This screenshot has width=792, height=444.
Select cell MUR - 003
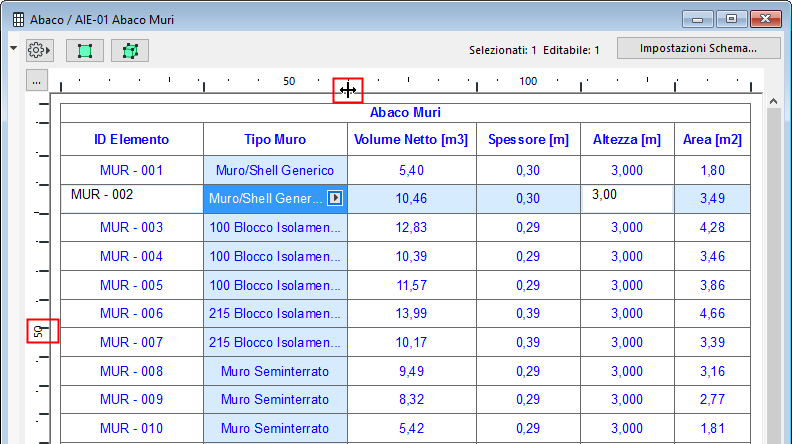pyautogui.click(x=132, y=227)
